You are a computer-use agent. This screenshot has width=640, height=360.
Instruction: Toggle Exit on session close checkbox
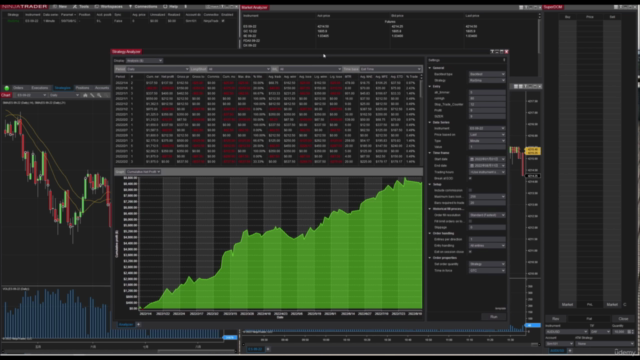(x=470, y=252)
